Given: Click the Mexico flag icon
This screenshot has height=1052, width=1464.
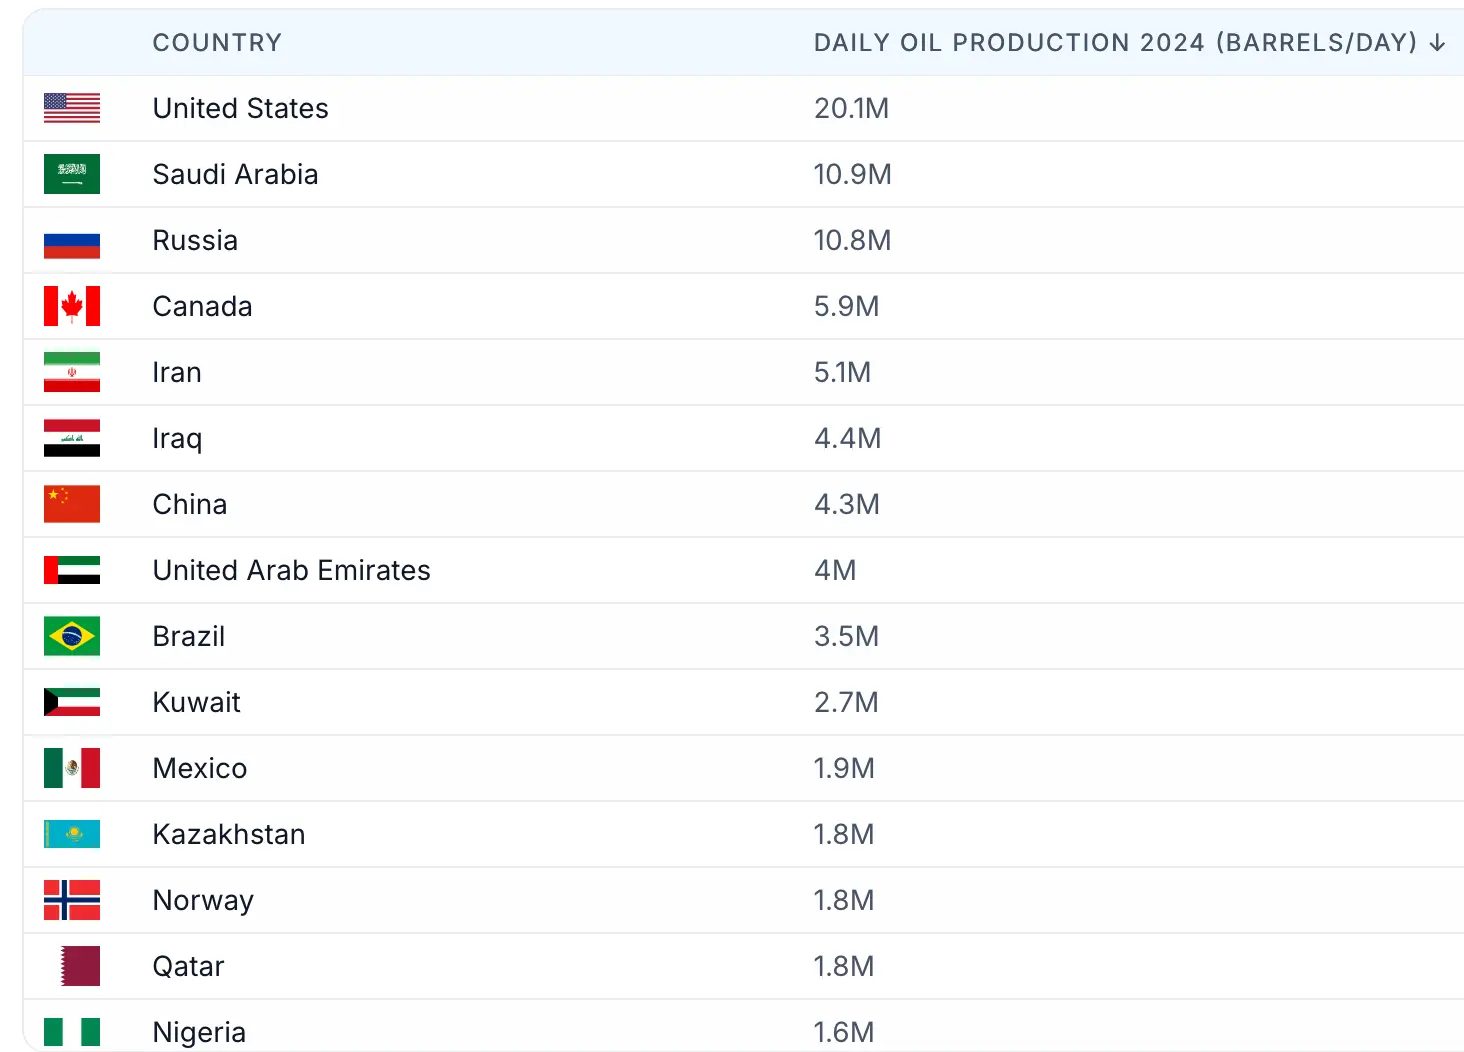Looking at the screenshot, I should [72, 768].
